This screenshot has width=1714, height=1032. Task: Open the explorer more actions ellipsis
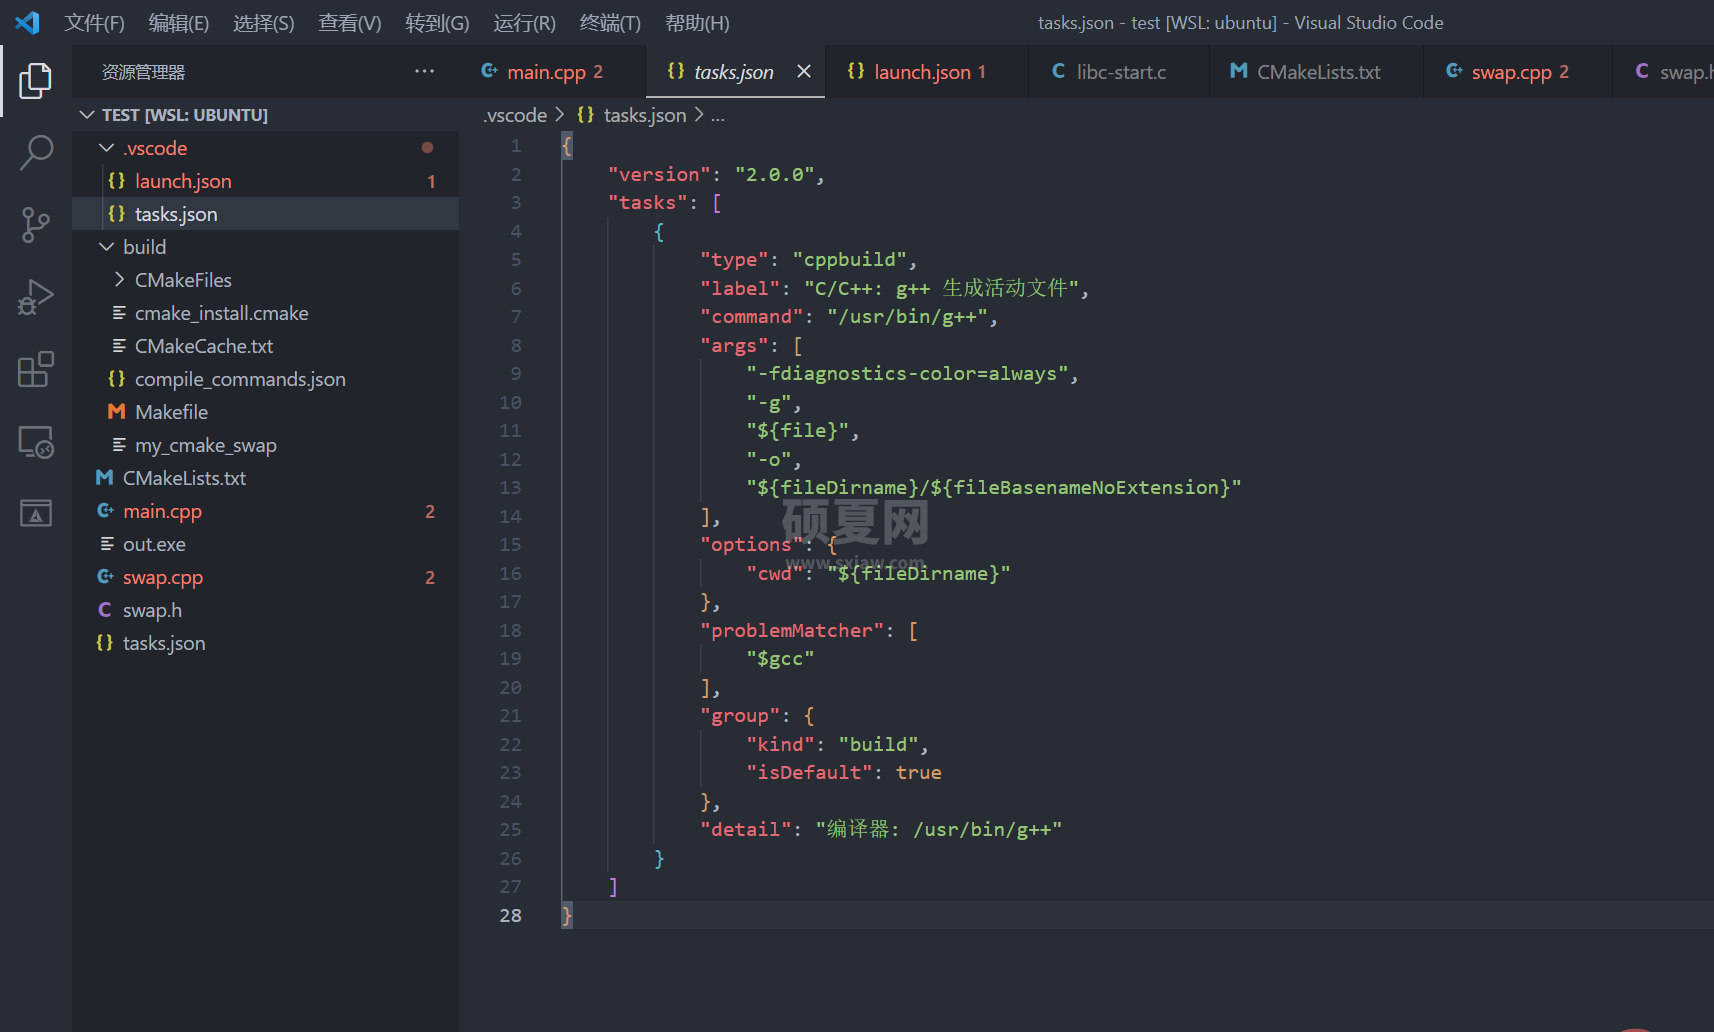[424, 71]
